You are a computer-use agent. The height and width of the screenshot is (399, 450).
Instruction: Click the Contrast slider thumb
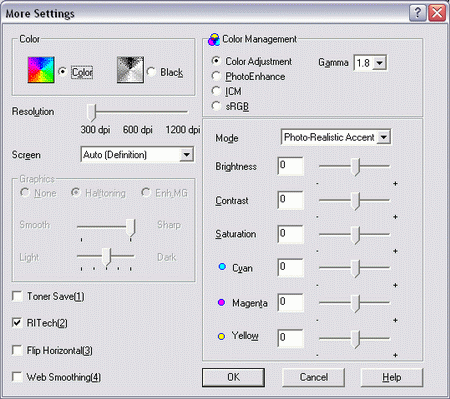[356, 201]
